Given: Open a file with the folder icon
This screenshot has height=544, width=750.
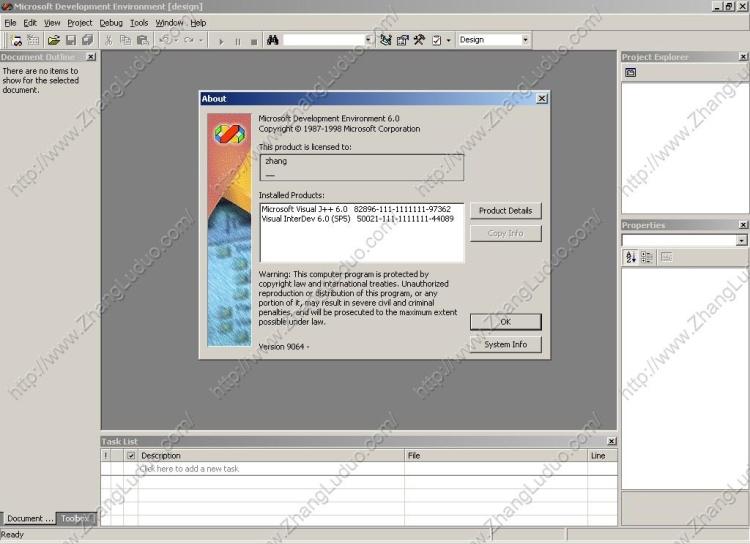Looking at the screenshot, I should [54, 40].
